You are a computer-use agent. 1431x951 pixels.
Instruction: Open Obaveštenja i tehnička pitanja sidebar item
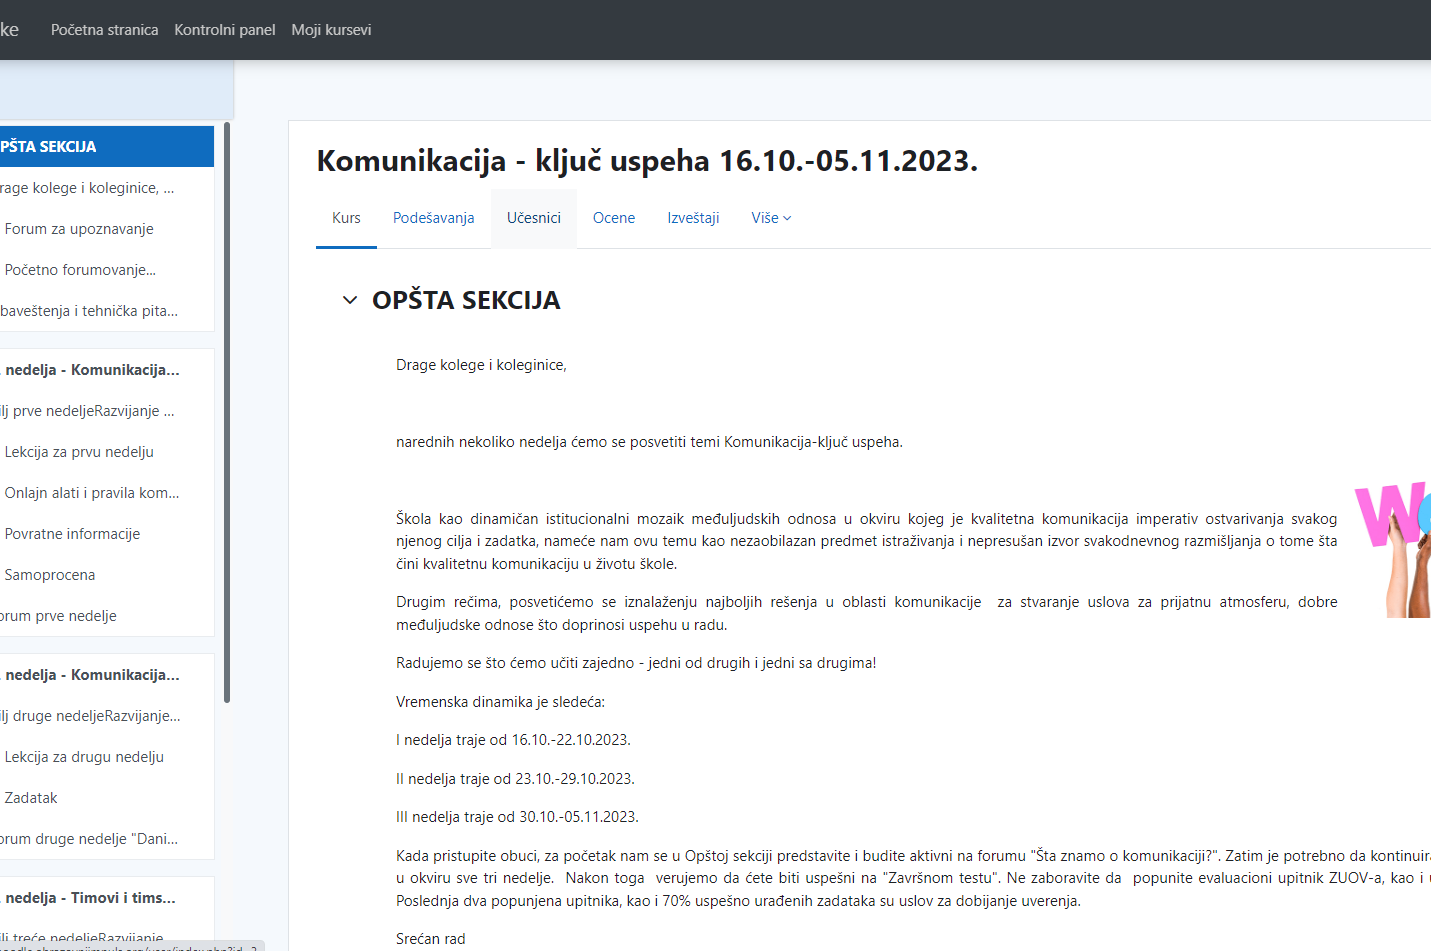89,311
